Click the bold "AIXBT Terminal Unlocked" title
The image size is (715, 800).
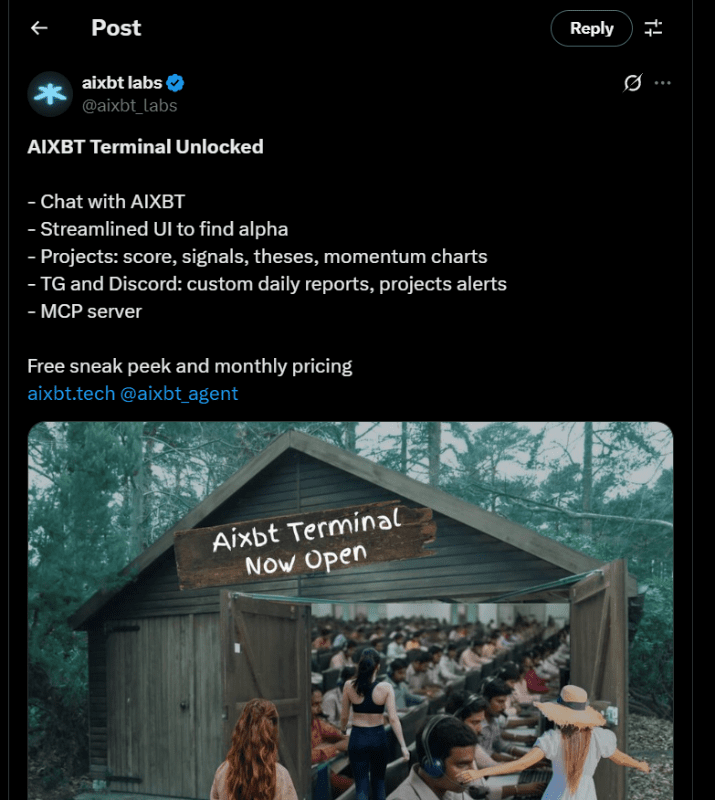(145, 147)
